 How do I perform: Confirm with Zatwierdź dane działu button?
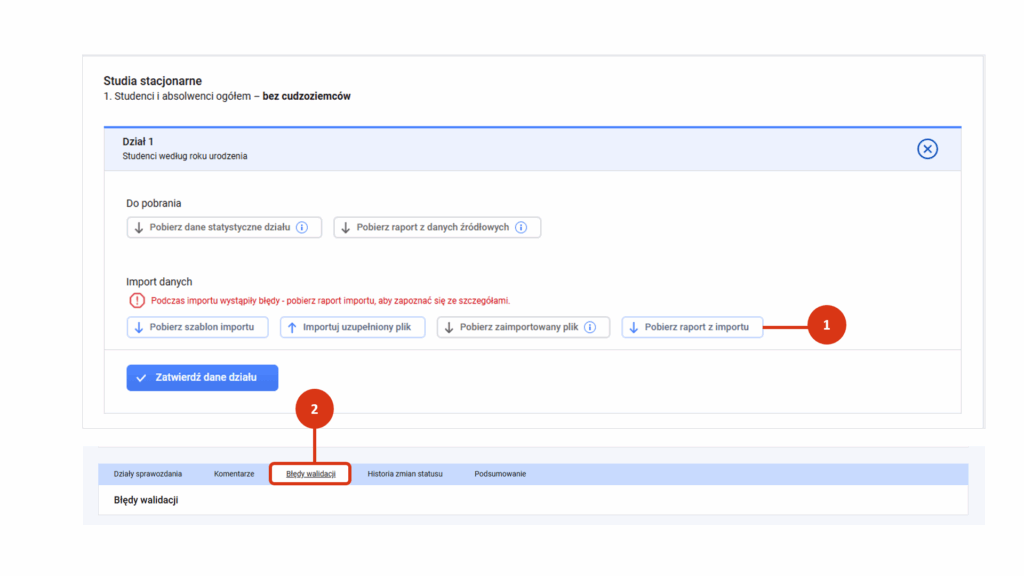tap(202, 377)
